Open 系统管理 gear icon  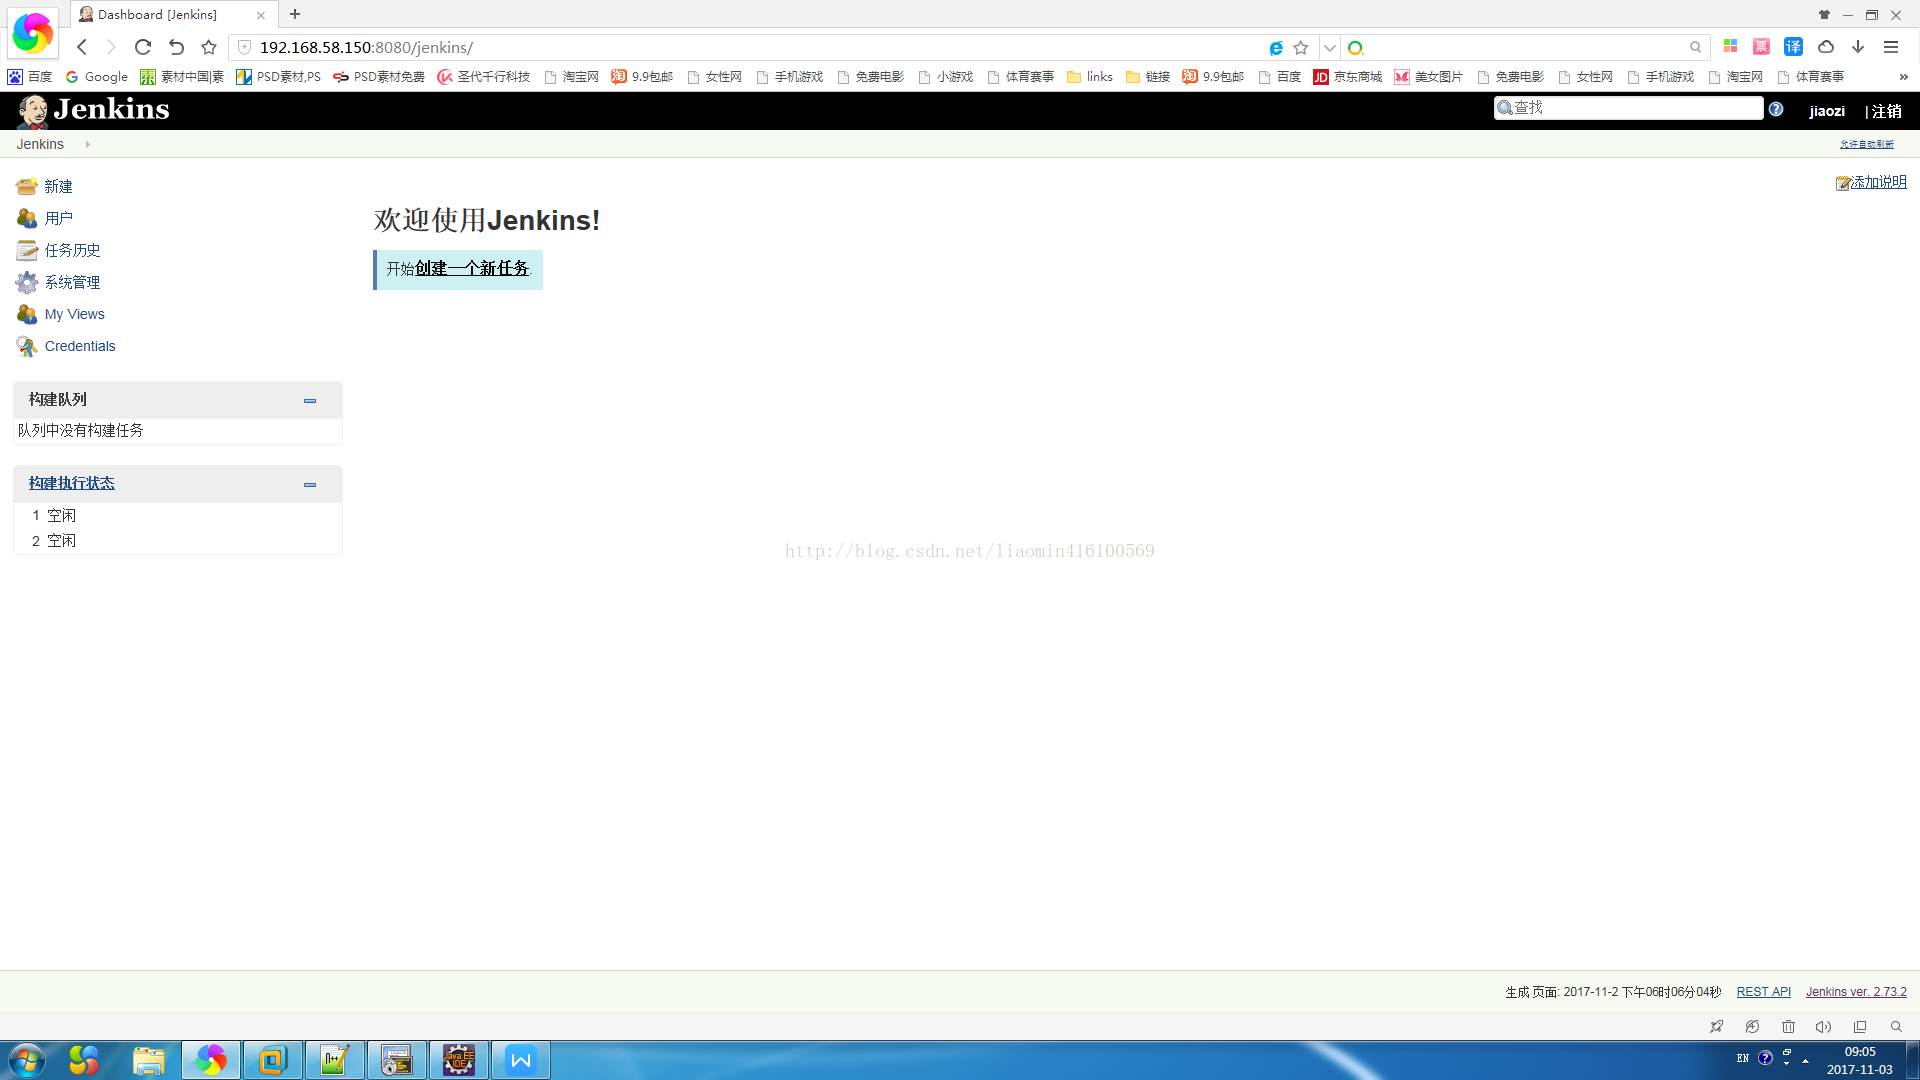[x=27, y=282]
